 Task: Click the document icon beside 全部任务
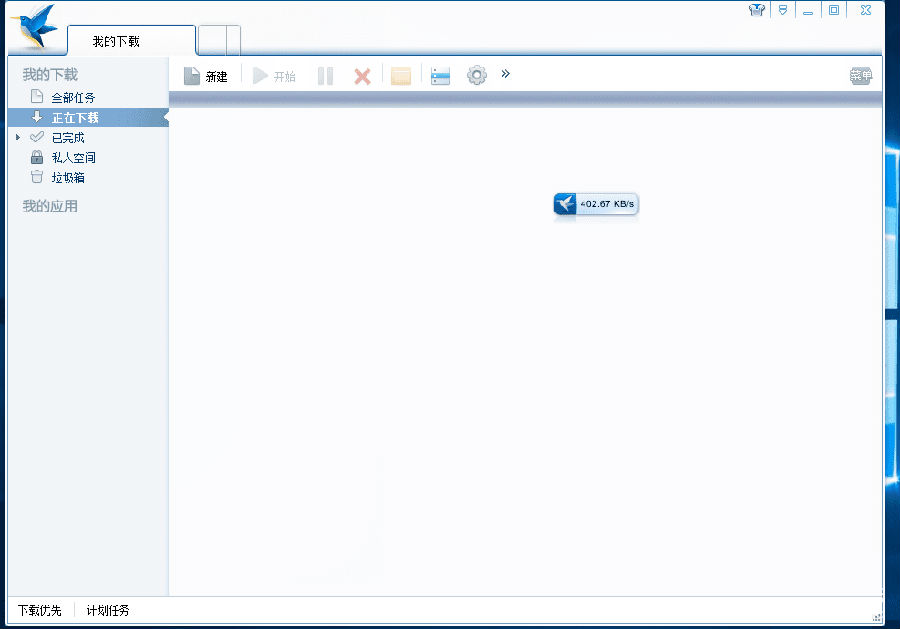(x=37, y=96)
